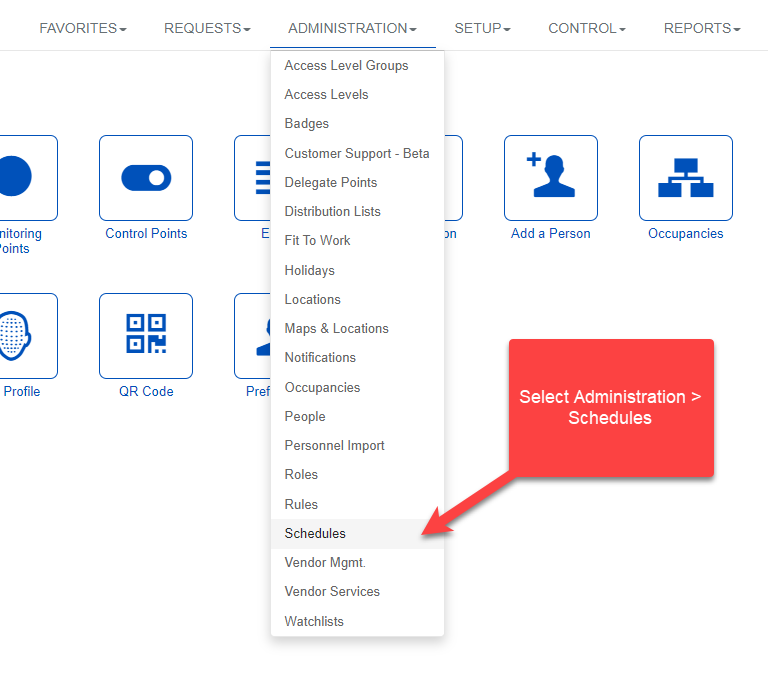Select Watchlists in the dropdown list
Viewport: 768px width, 698px height.
click(314, 622)
